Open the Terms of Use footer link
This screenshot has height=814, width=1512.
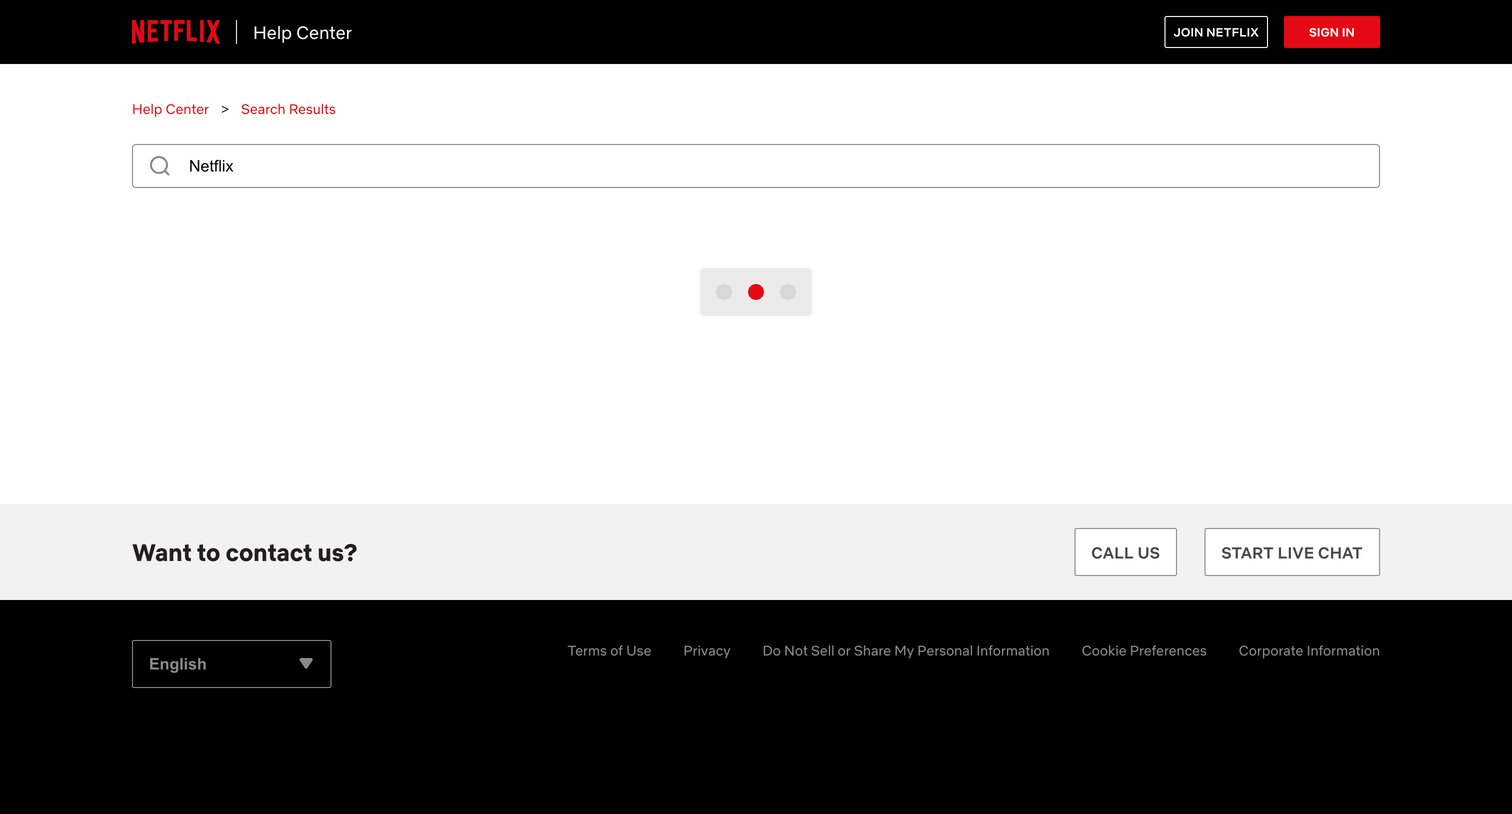click(x=609, y=651)
